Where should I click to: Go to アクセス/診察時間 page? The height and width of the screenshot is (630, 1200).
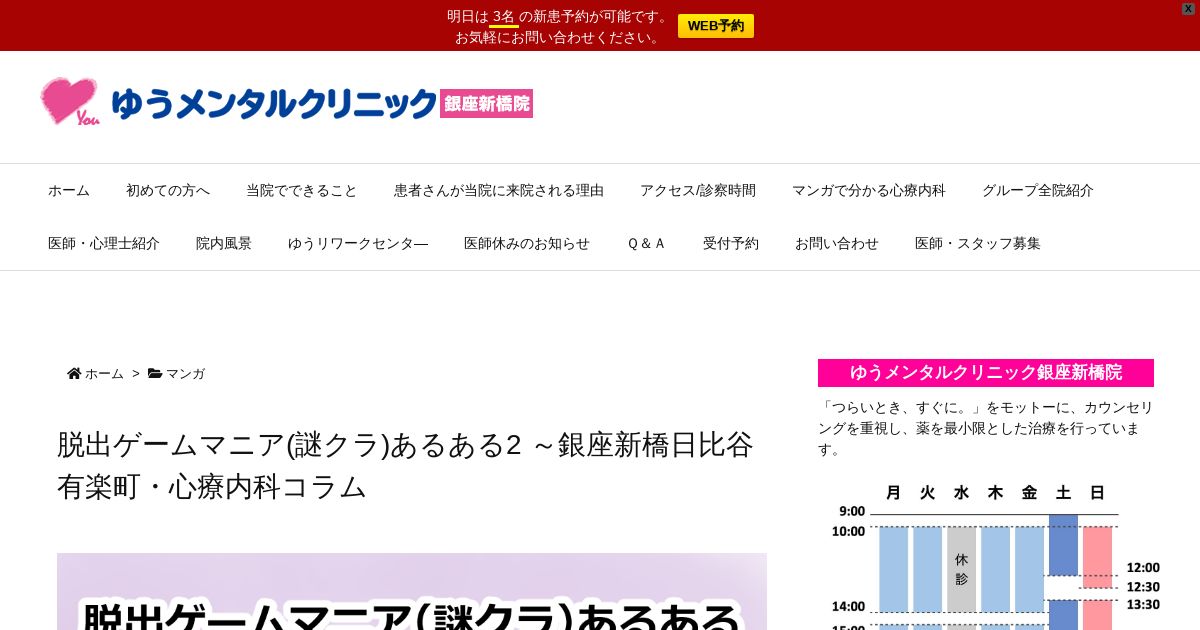point(698,190)
